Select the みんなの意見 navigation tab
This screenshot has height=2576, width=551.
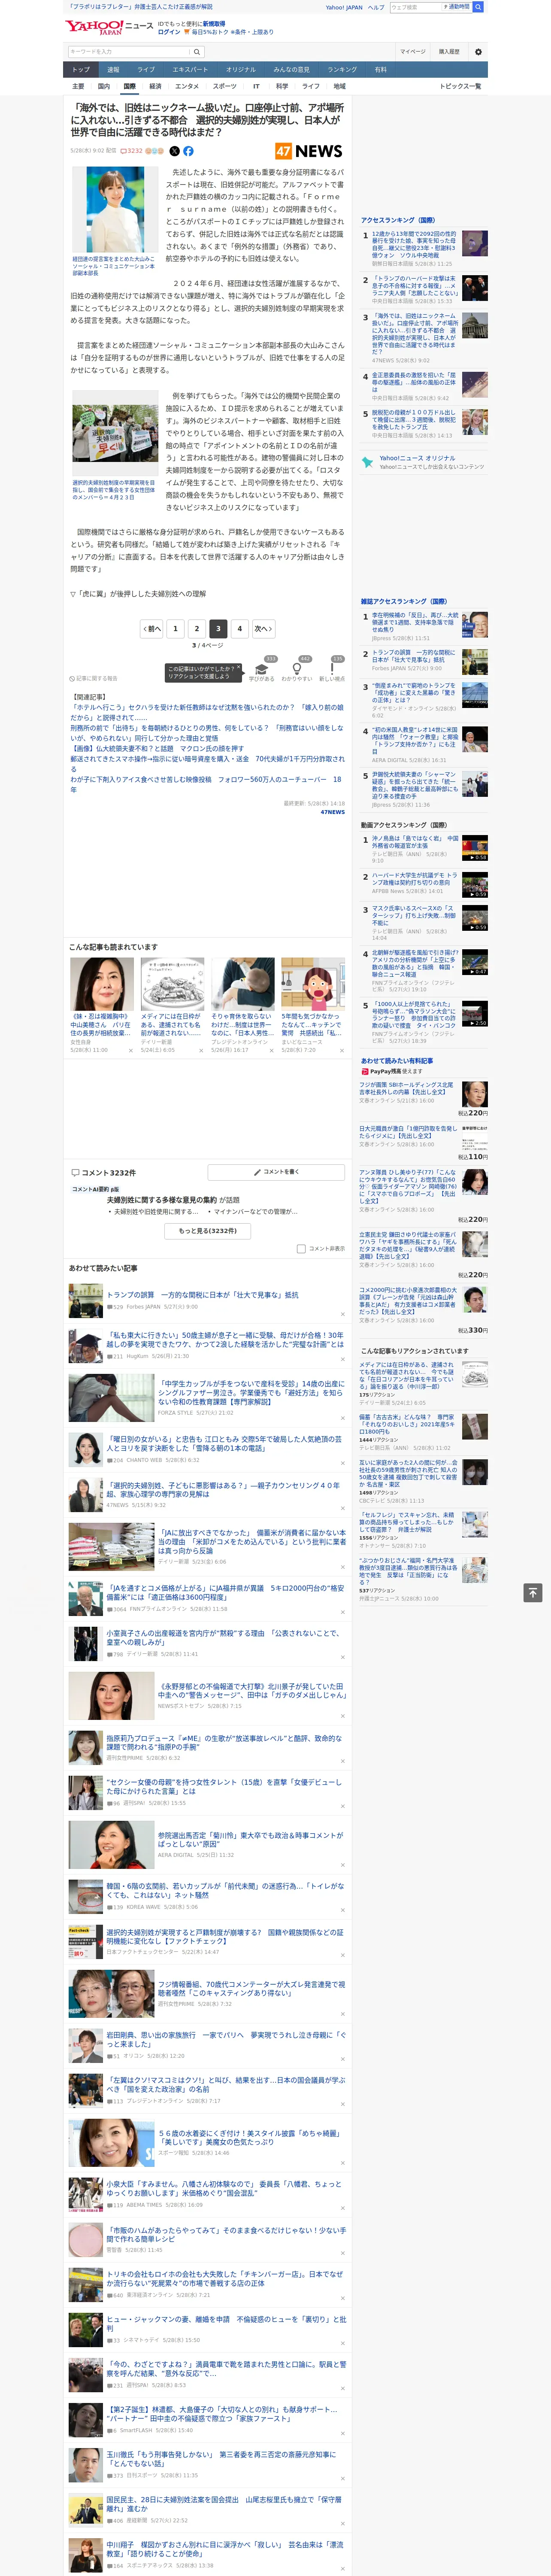[291, 70]
